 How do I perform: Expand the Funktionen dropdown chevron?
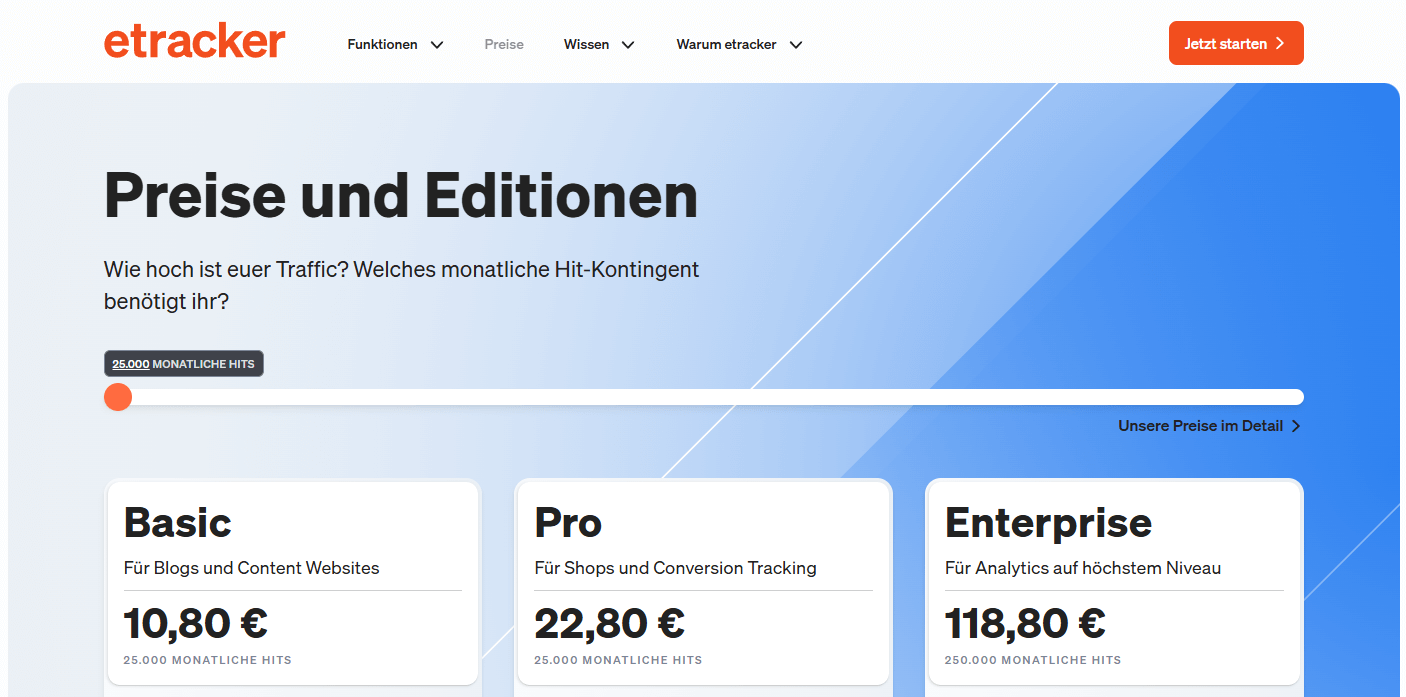[x=437, y=44]
